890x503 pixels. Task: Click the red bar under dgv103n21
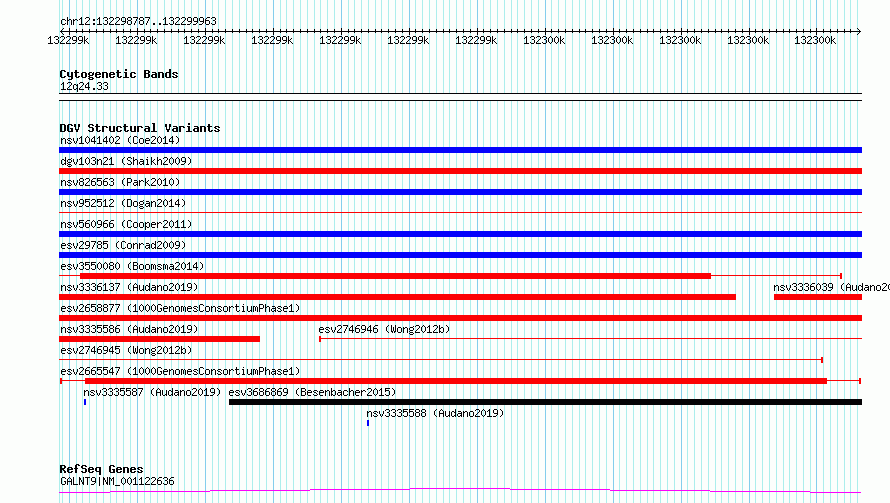[460, 171]
